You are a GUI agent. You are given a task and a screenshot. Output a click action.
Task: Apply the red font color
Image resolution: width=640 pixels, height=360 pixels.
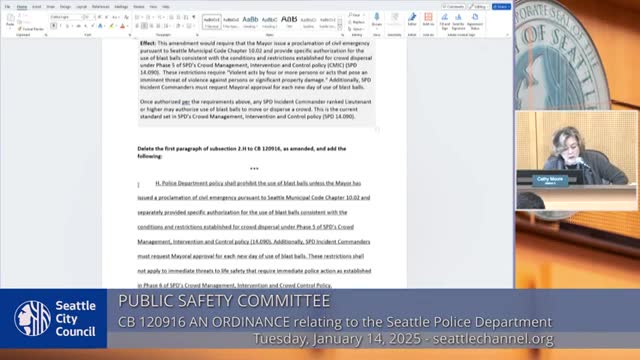[122, 26]
